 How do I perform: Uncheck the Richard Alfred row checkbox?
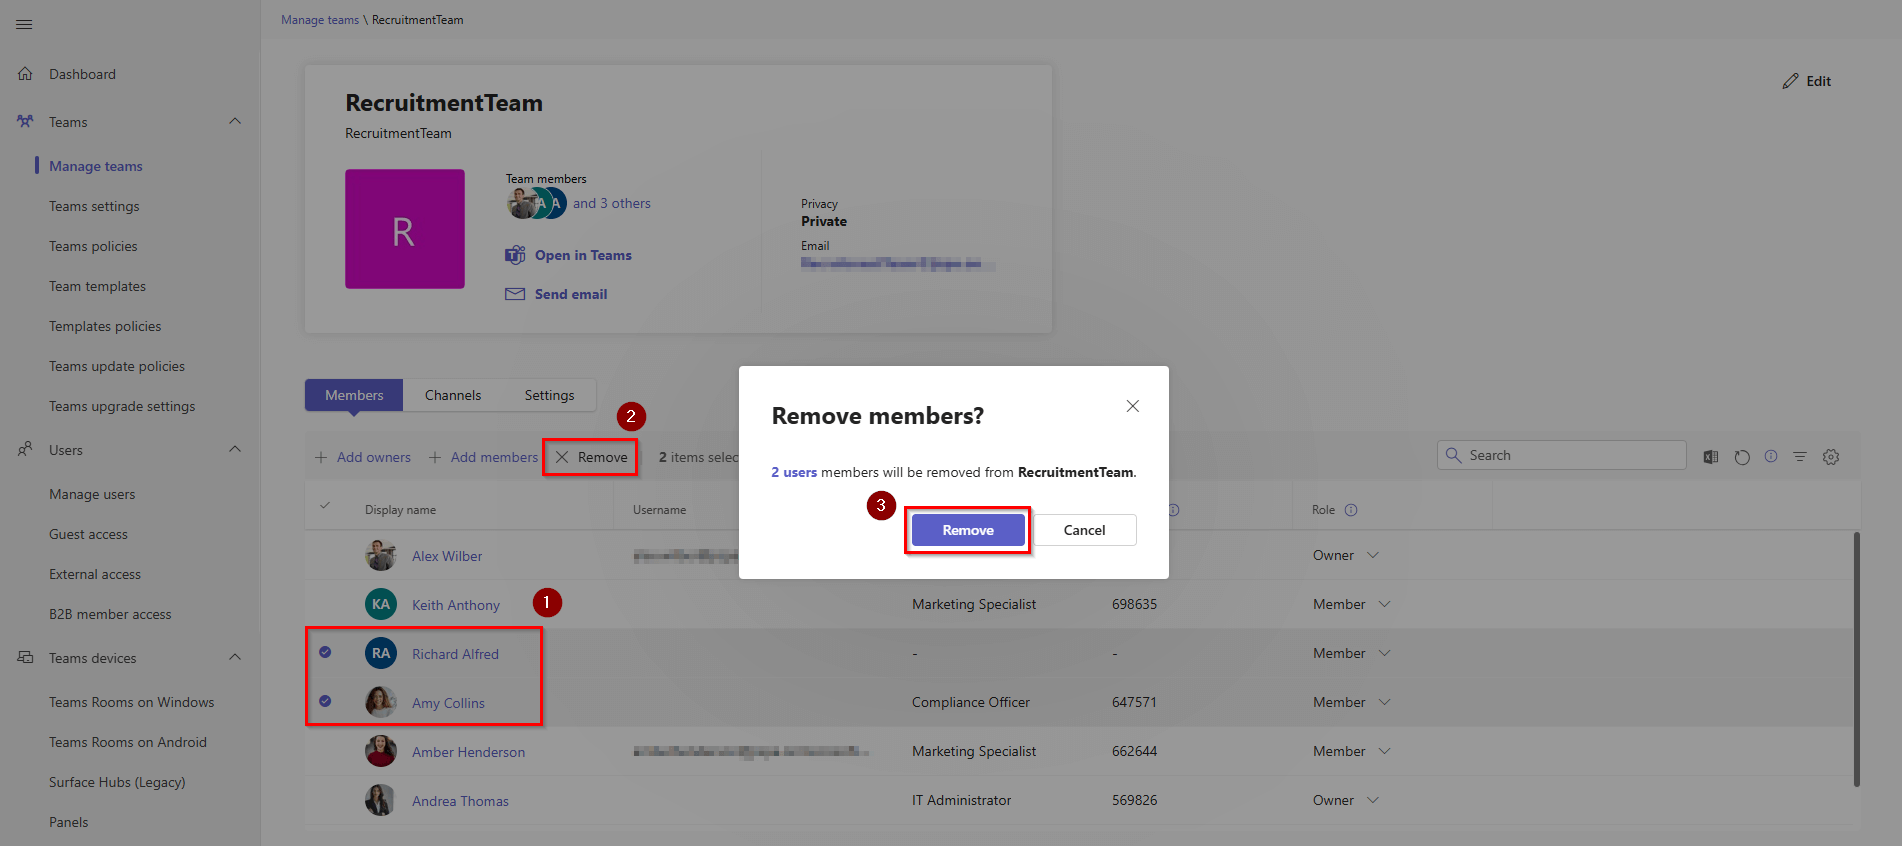tap(325, 652)
